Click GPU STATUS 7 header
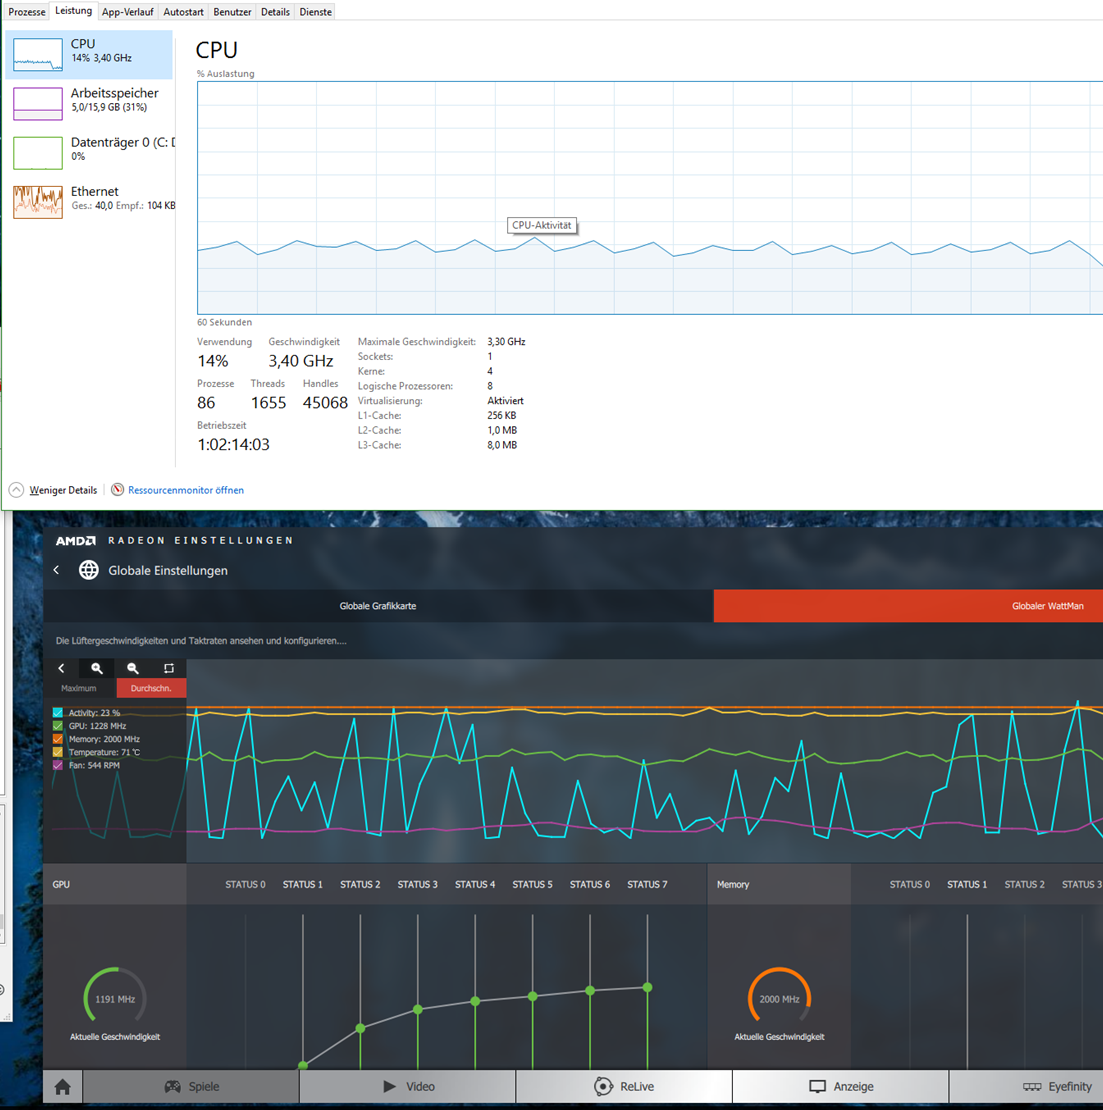The image size is (1103, 1110). pyautogui.click(x=647, y=884)
